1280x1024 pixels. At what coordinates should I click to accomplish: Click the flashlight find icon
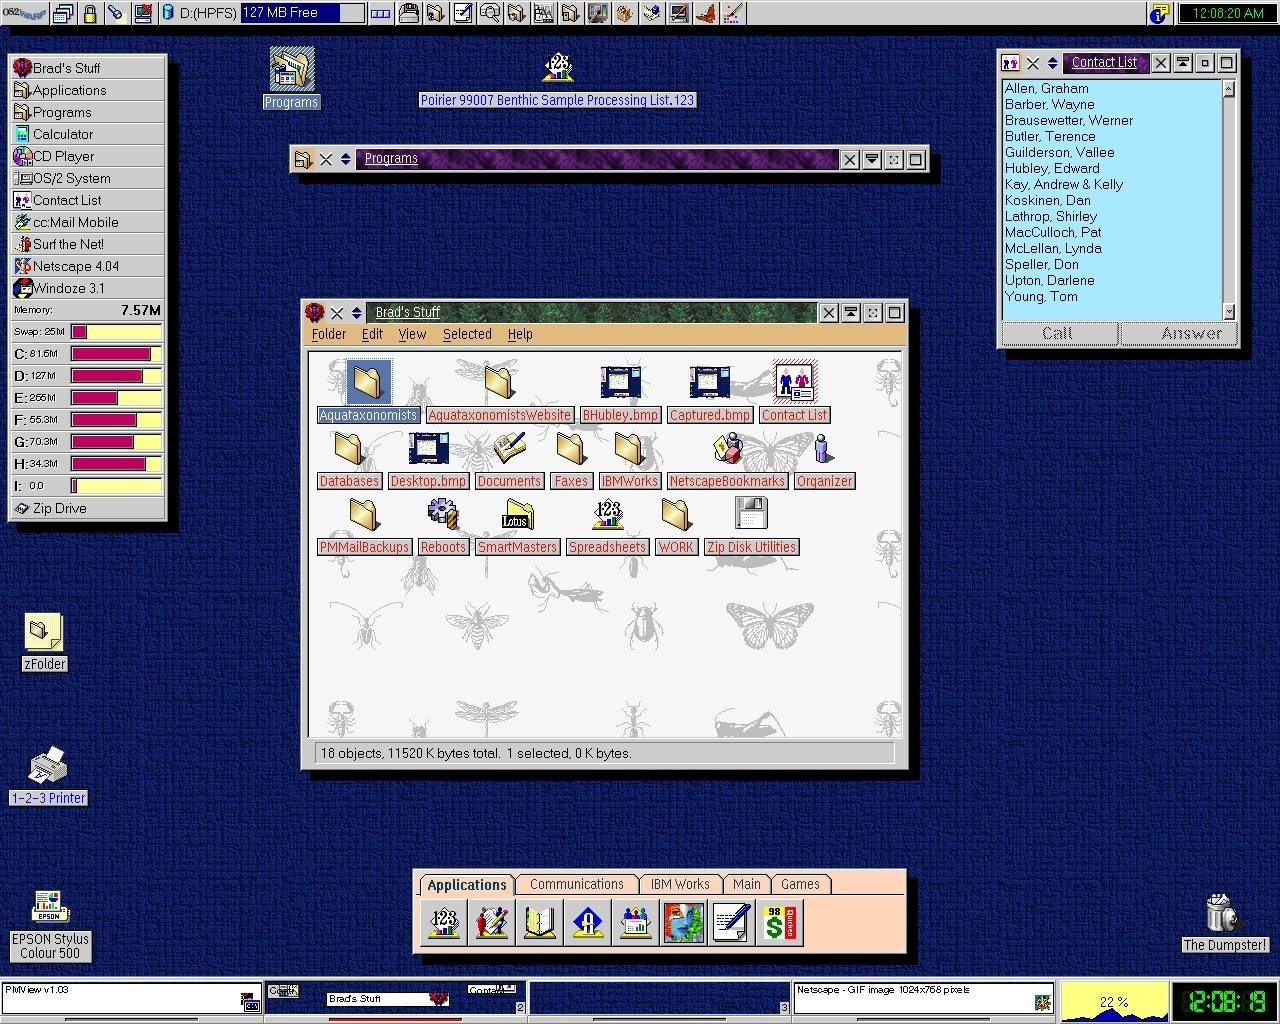point(116,13)
